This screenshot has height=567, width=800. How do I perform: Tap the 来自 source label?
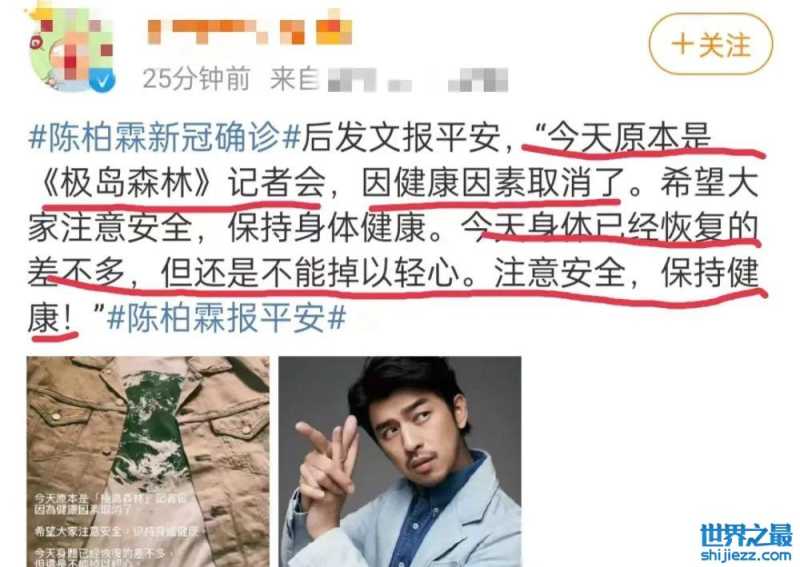(294, 79)
